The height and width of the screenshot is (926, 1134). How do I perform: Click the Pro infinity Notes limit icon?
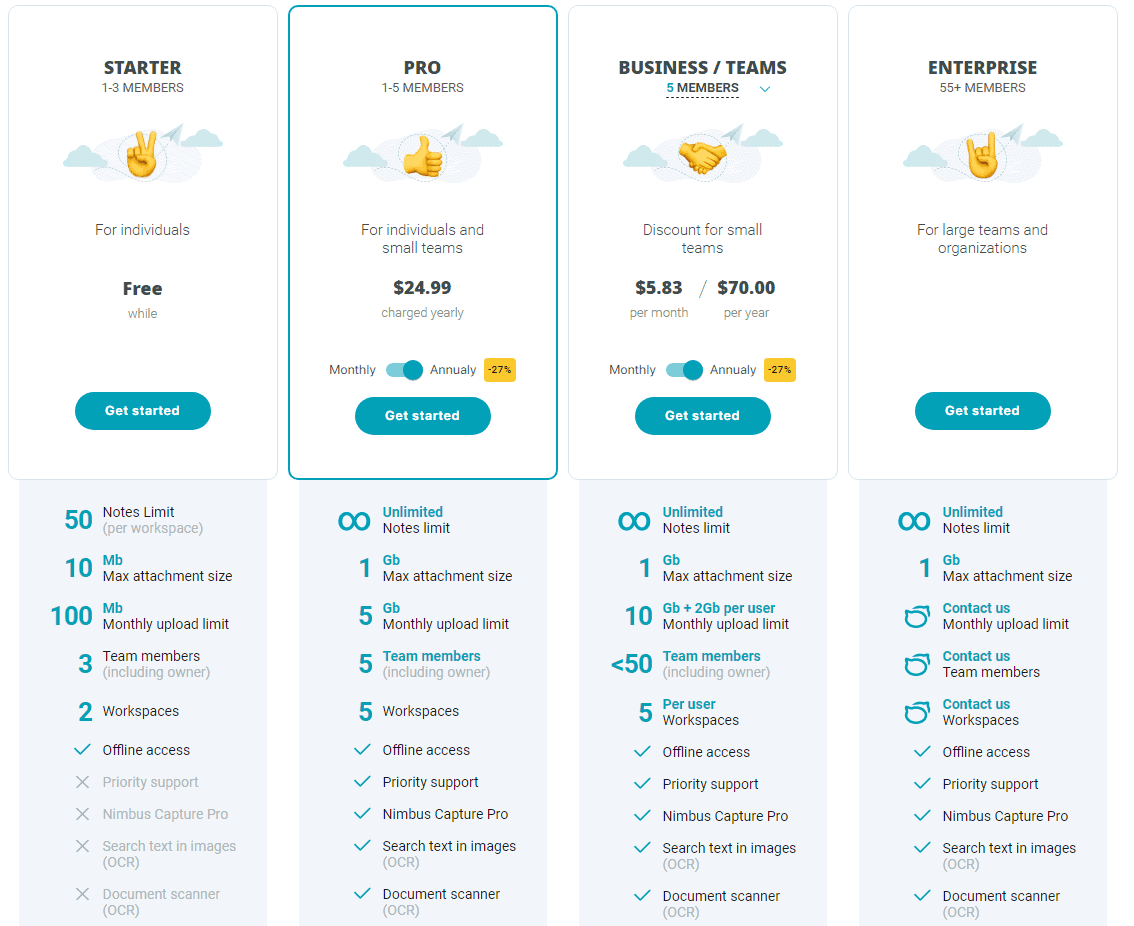click(x=354, y=521)
